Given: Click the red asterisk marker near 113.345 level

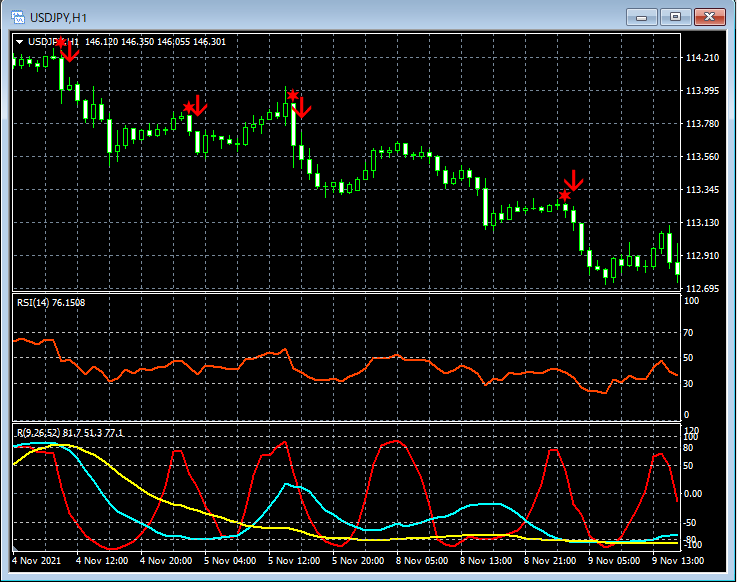Looking at the screenshot, I should [x=565, y=195].
